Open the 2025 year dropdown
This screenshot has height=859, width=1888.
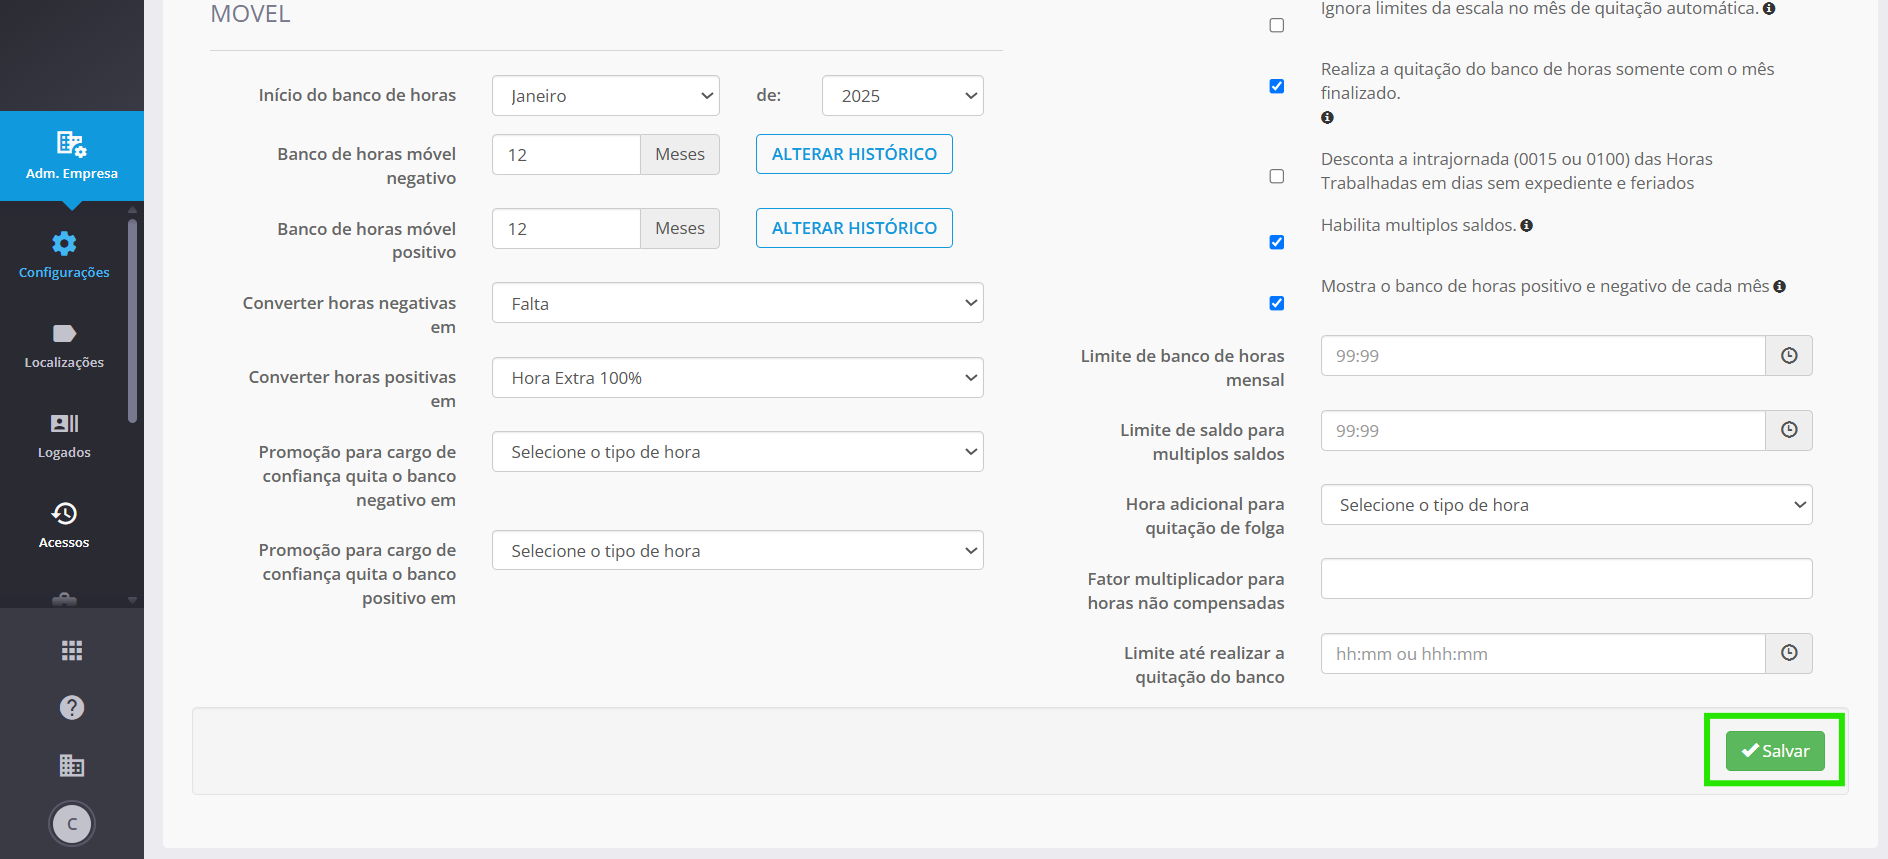(x=903, y=96)
